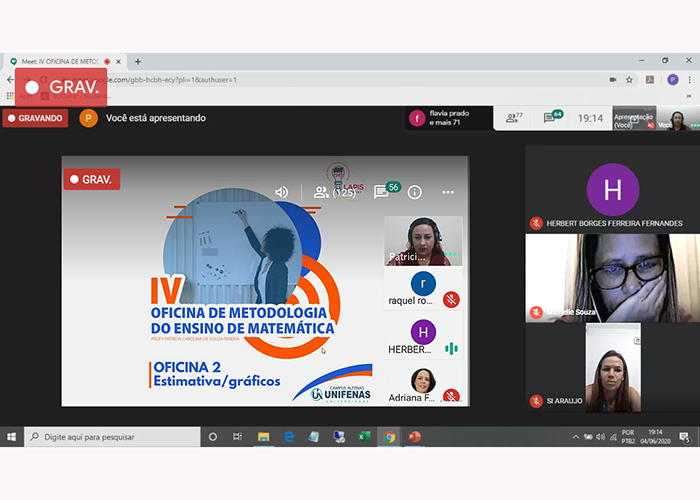700x500 pixels.
Task: Click the PDF extension icon in Chrome toolbar
Action: coord(650,80)
